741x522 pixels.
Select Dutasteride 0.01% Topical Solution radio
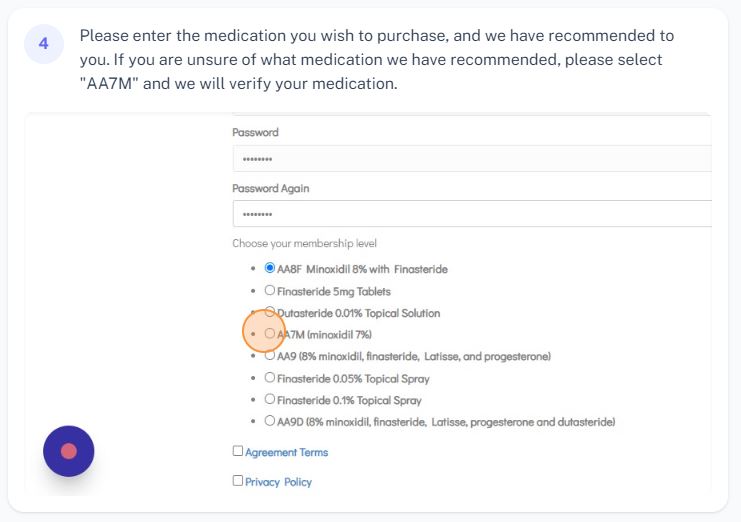coord(270,312)
